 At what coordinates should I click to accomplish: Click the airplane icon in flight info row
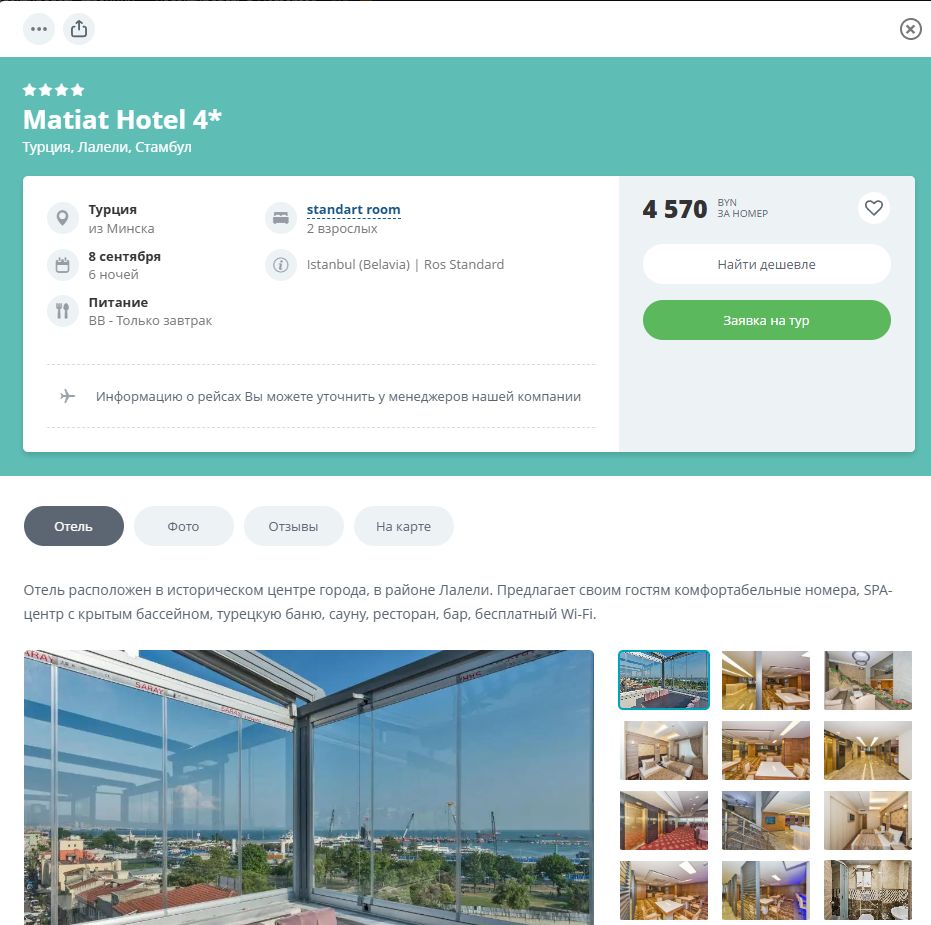(x=68, y=396)
